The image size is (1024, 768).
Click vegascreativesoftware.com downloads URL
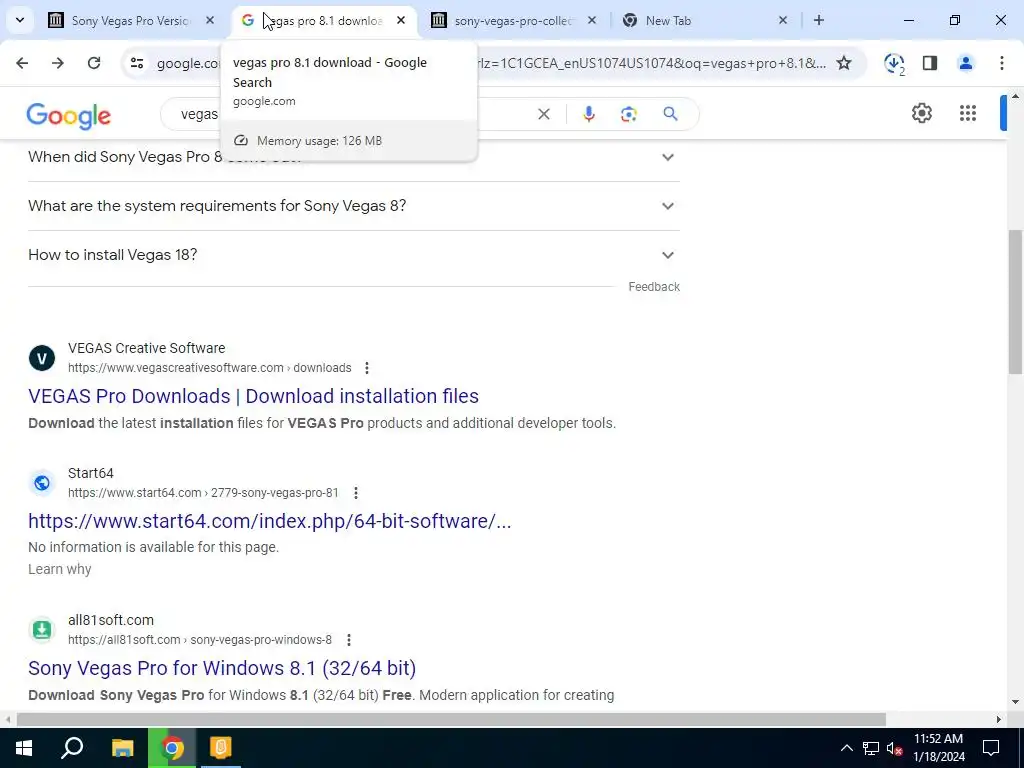(210, 368)
